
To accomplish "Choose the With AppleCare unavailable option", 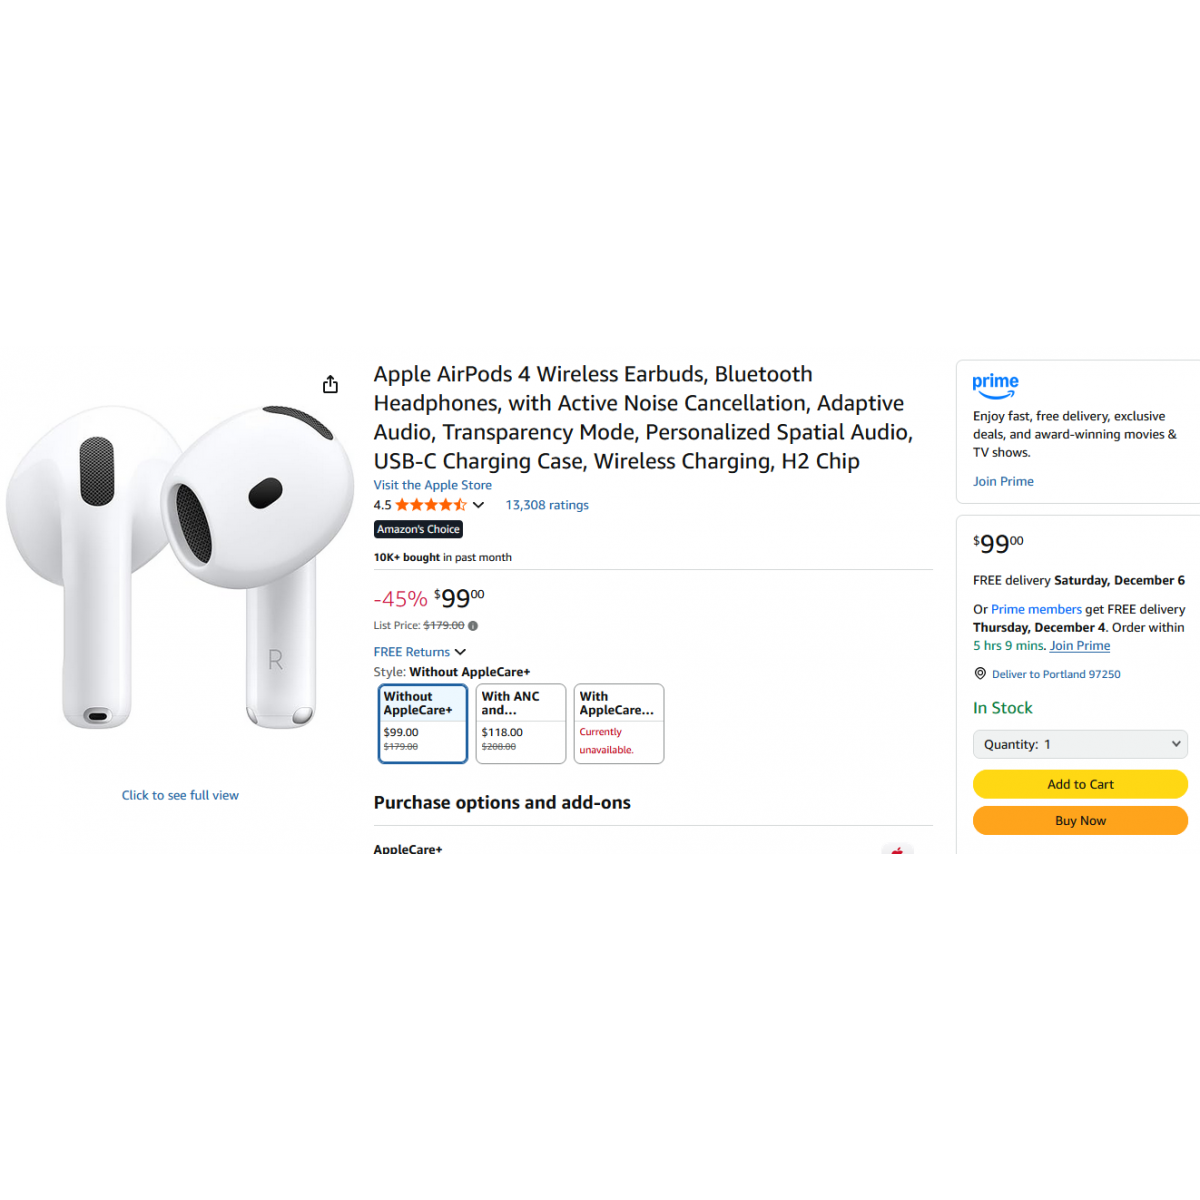I will tap(619, 723).
